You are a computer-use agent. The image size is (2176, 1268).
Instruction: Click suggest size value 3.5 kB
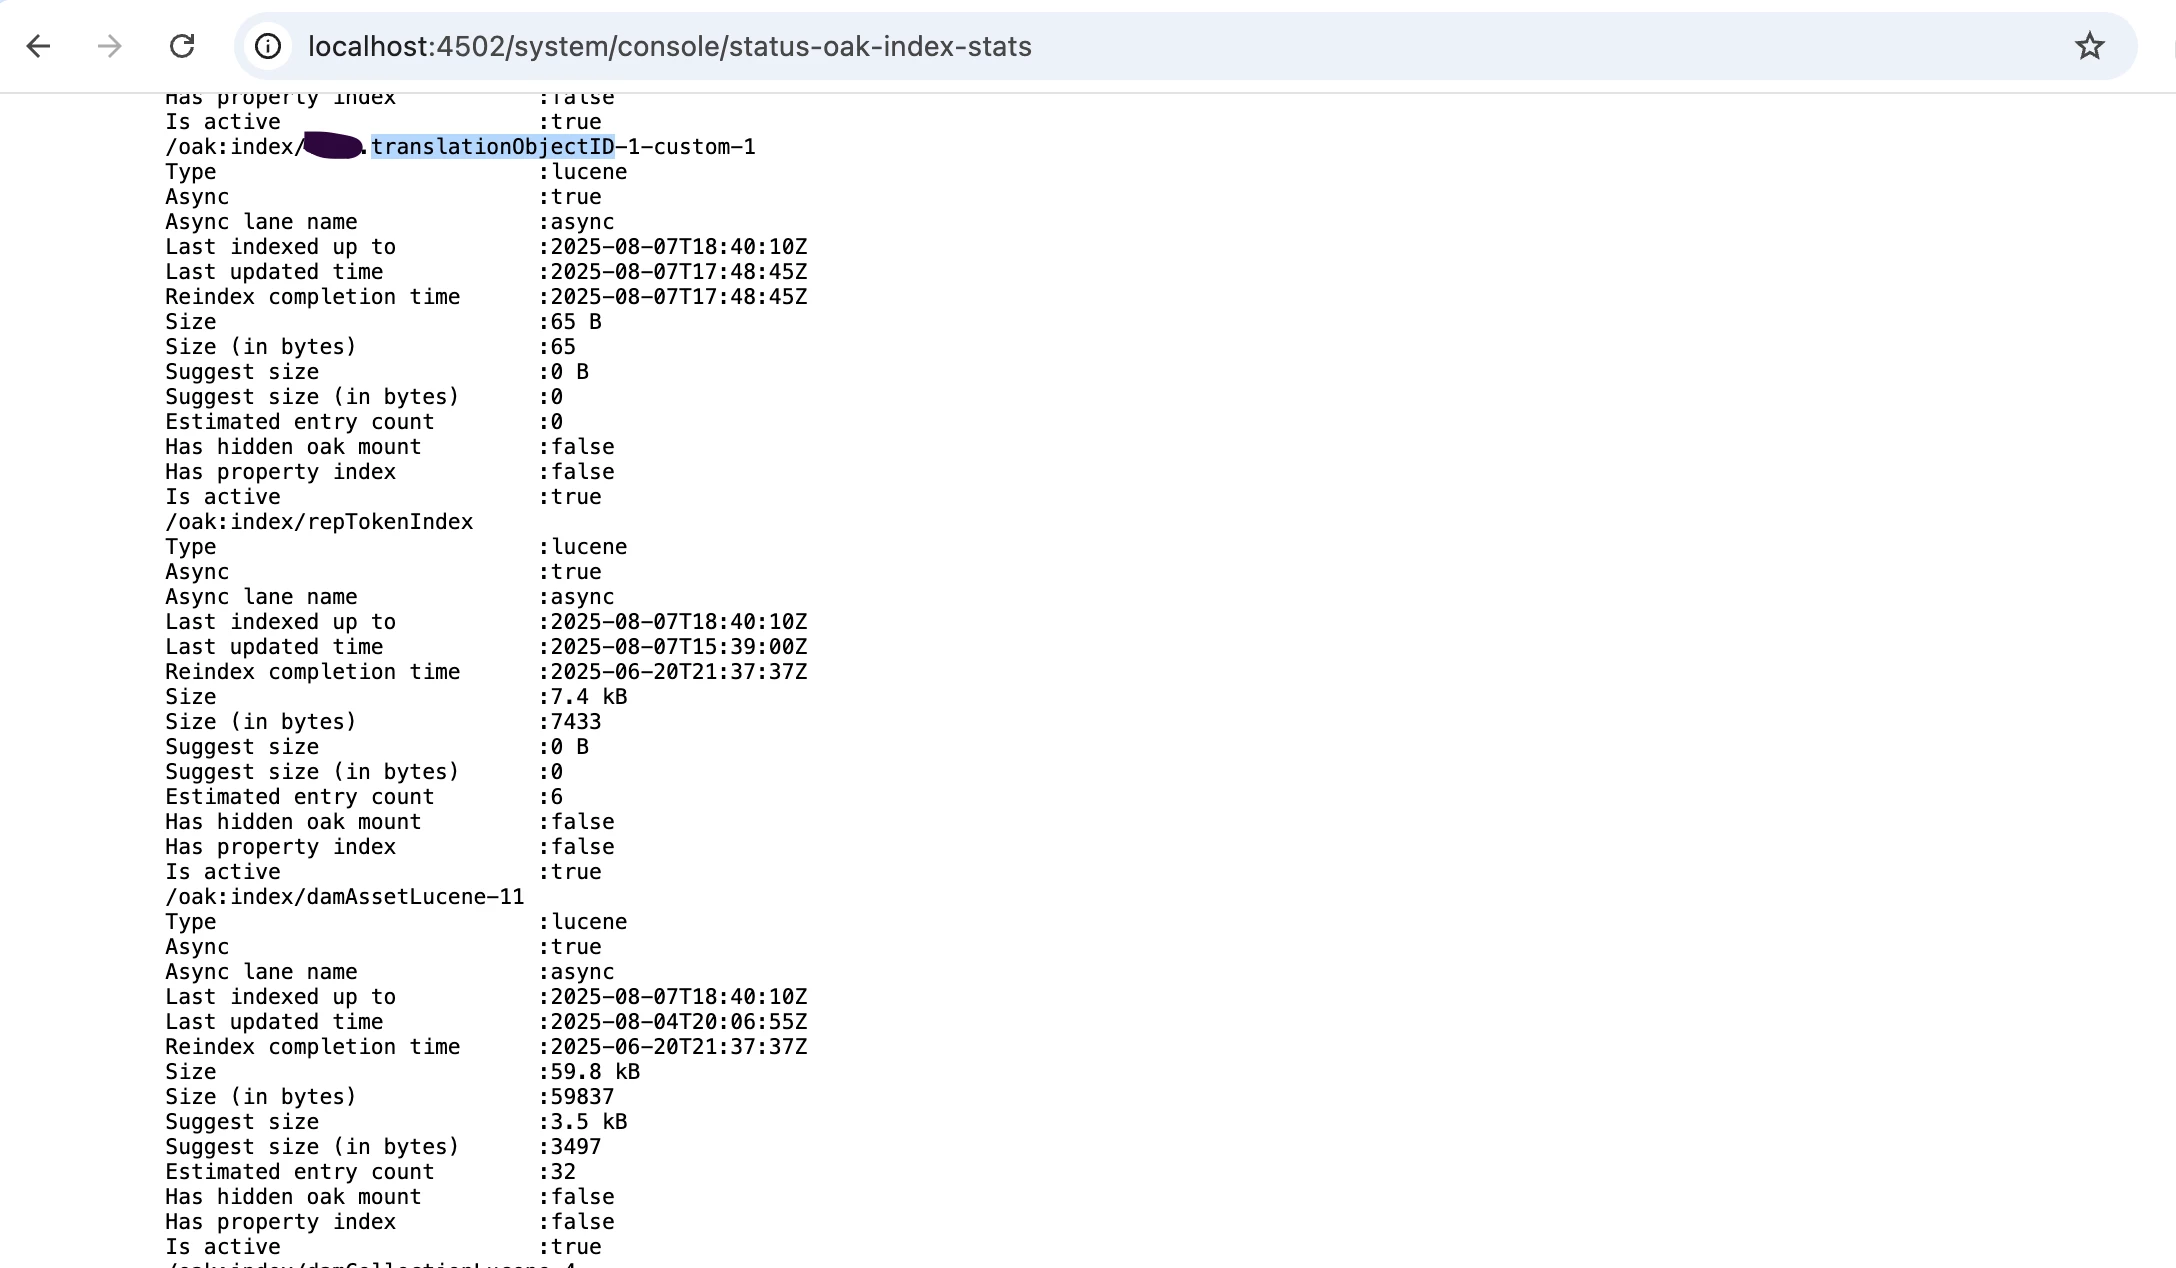tap(588, 1122)
